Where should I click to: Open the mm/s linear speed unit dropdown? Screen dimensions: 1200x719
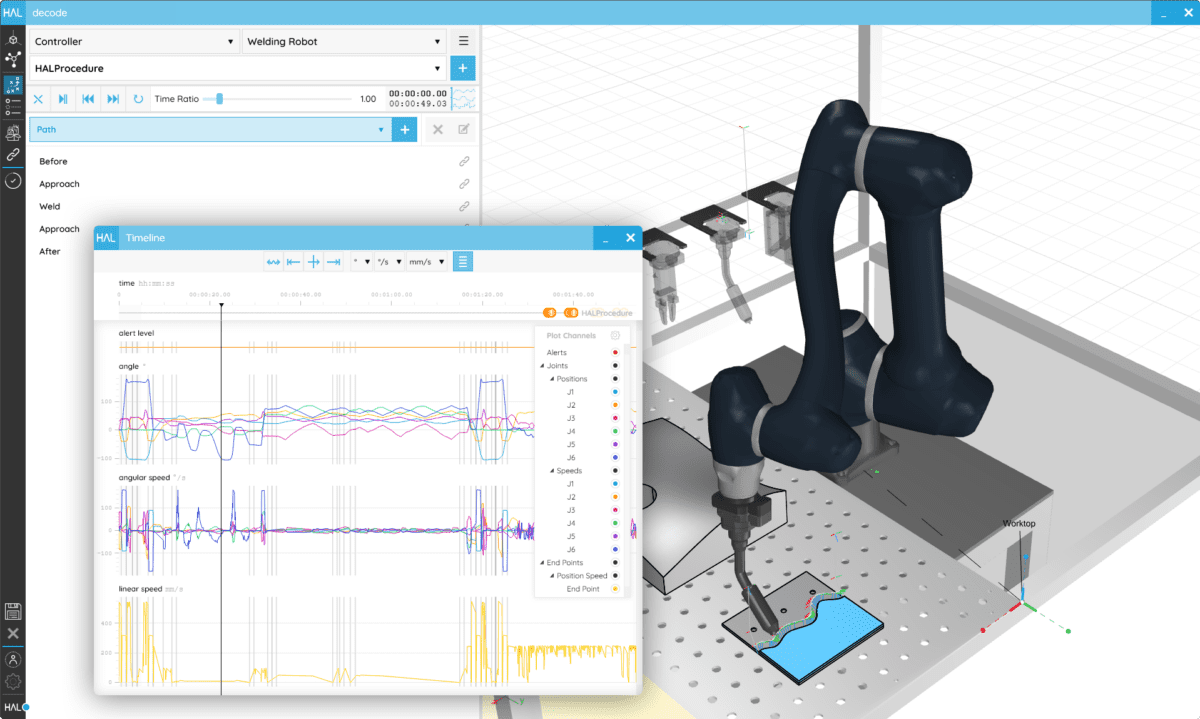click(426, 262)
